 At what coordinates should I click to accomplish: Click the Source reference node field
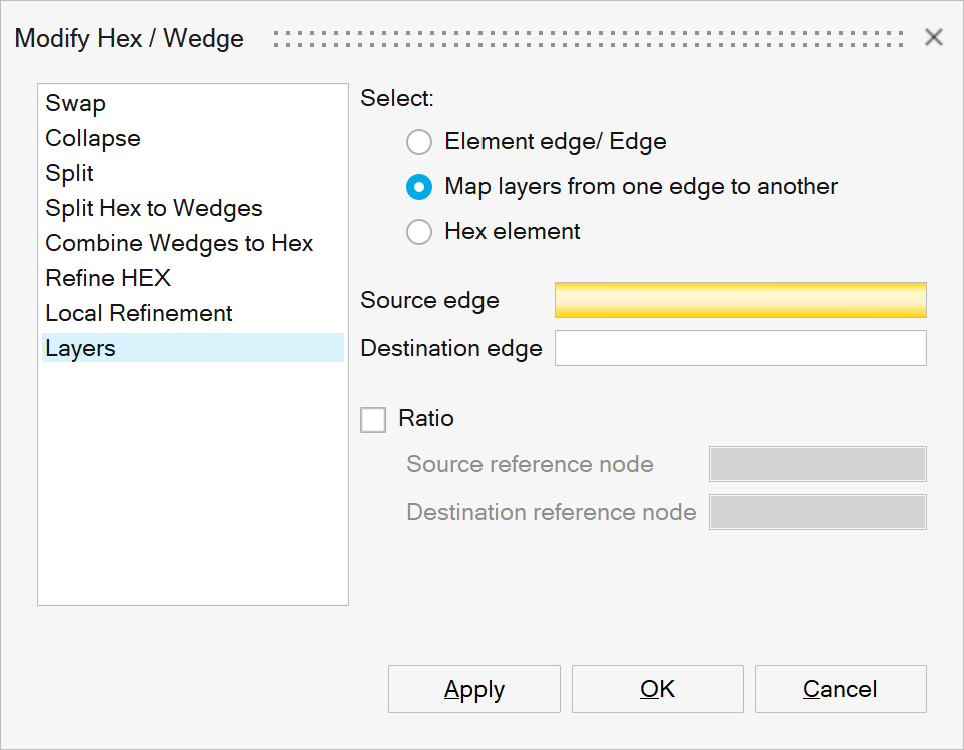pos(817,464)
